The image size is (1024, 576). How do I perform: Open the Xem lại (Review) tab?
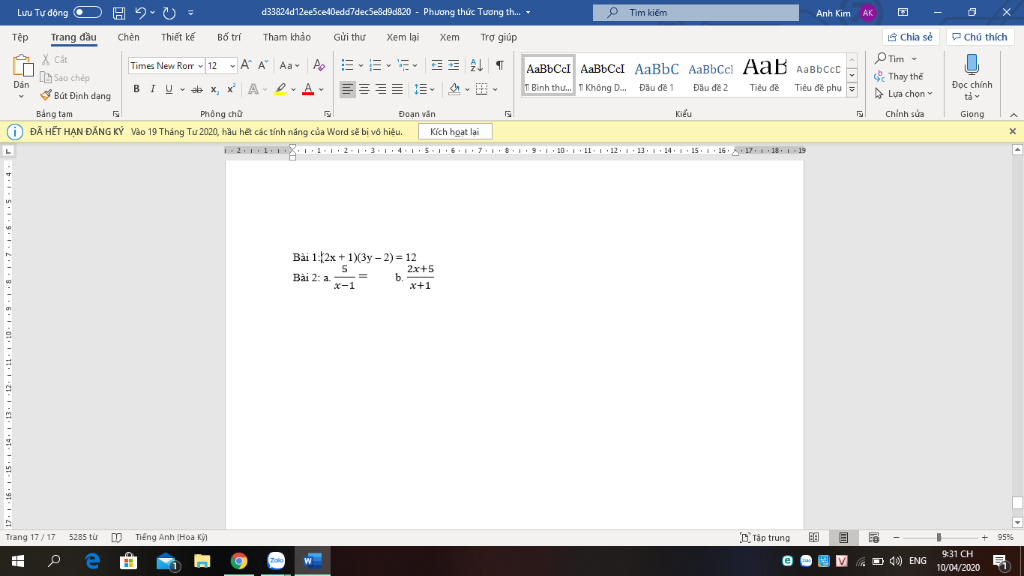(402, 37)
